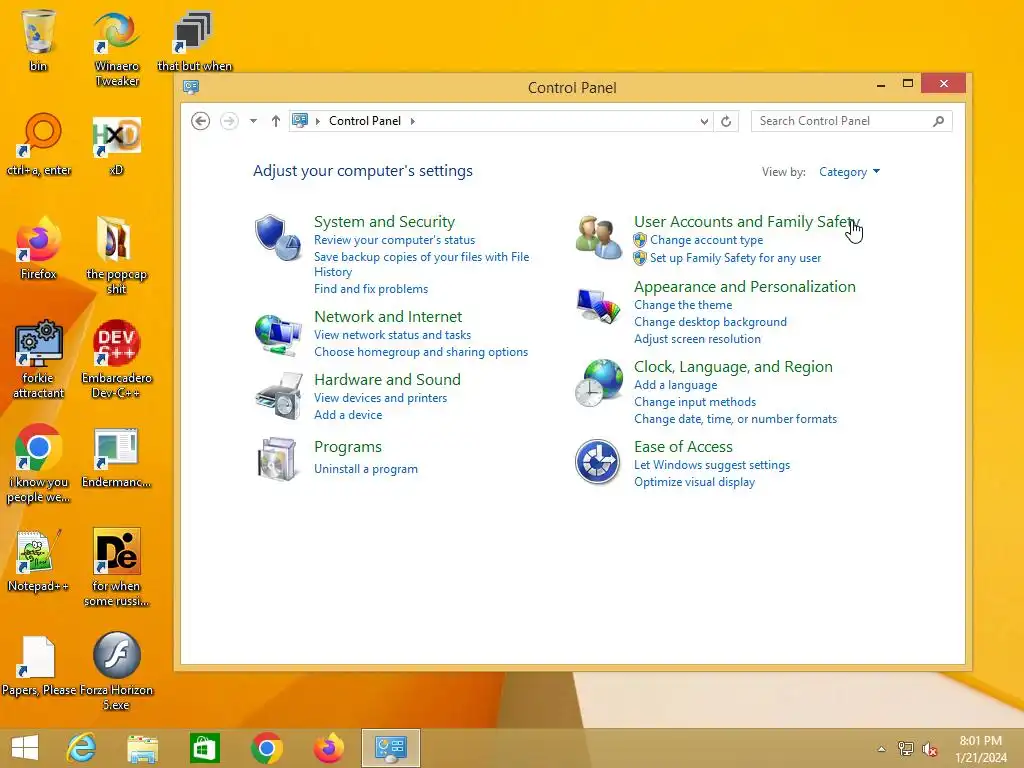Refresh the Control Panel view
The width and height of the screenshot is (1024, 768).
pyautogui.click(x=726, y=121)
